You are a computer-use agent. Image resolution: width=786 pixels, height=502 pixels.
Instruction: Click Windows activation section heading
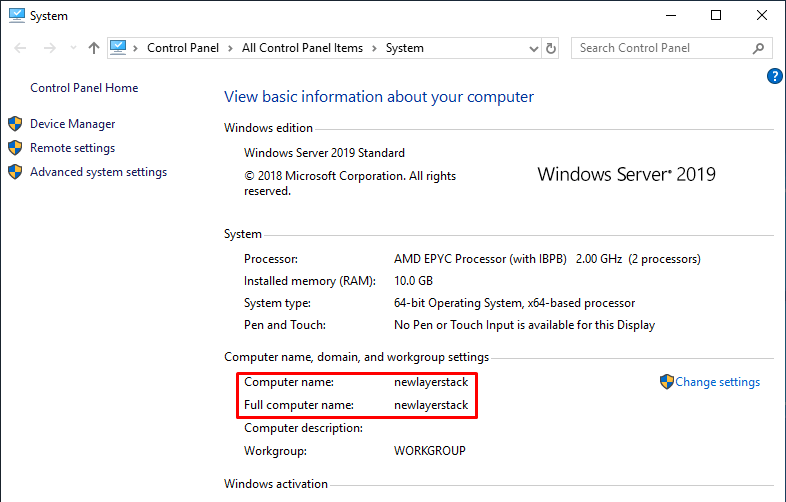click(276, 484)
